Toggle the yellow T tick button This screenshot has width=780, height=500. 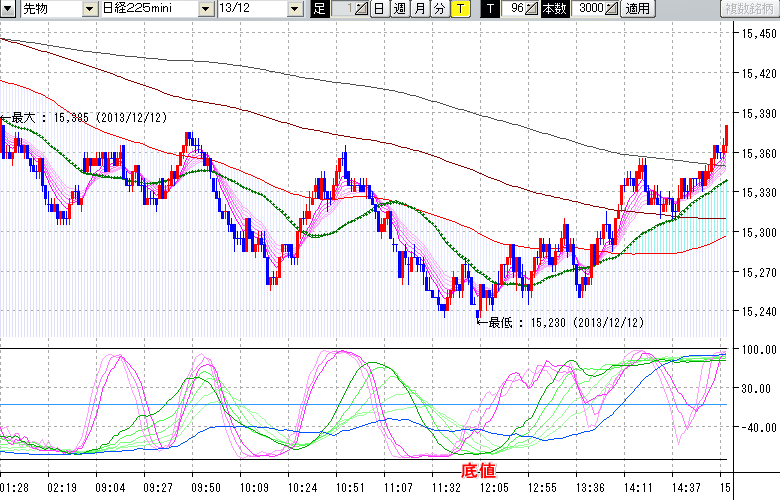459,9
